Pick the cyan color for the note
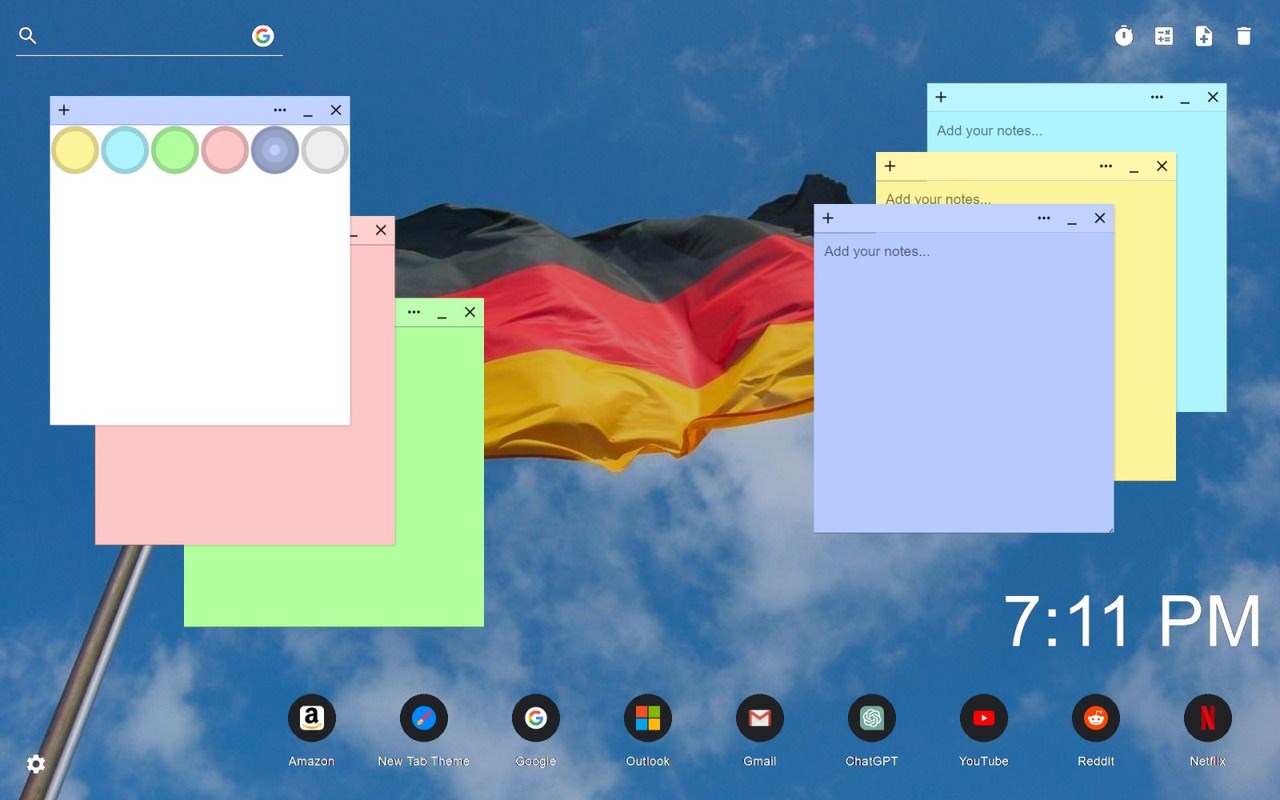Viewport: 1280px width, 800px height. coord(125,150)
